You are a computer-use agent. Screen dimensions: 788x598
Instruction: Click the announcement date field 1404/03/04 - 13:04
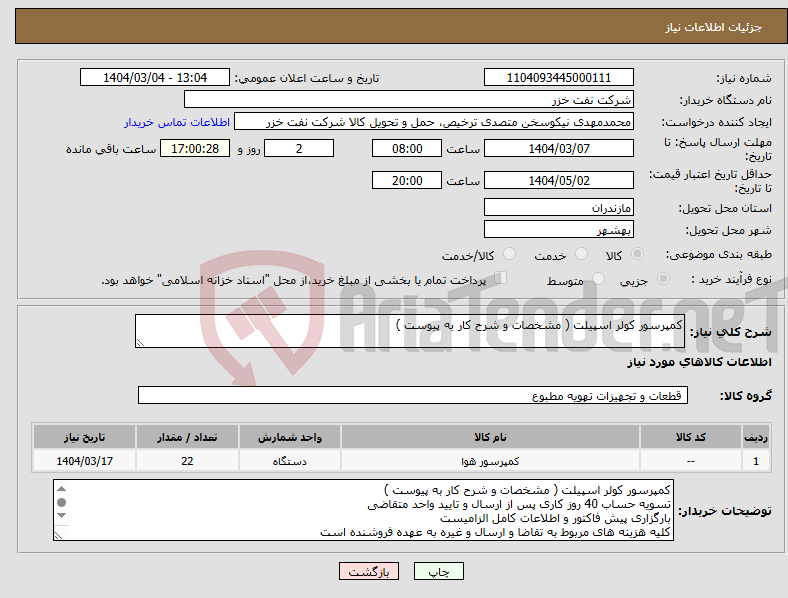[x=155, y=78]
